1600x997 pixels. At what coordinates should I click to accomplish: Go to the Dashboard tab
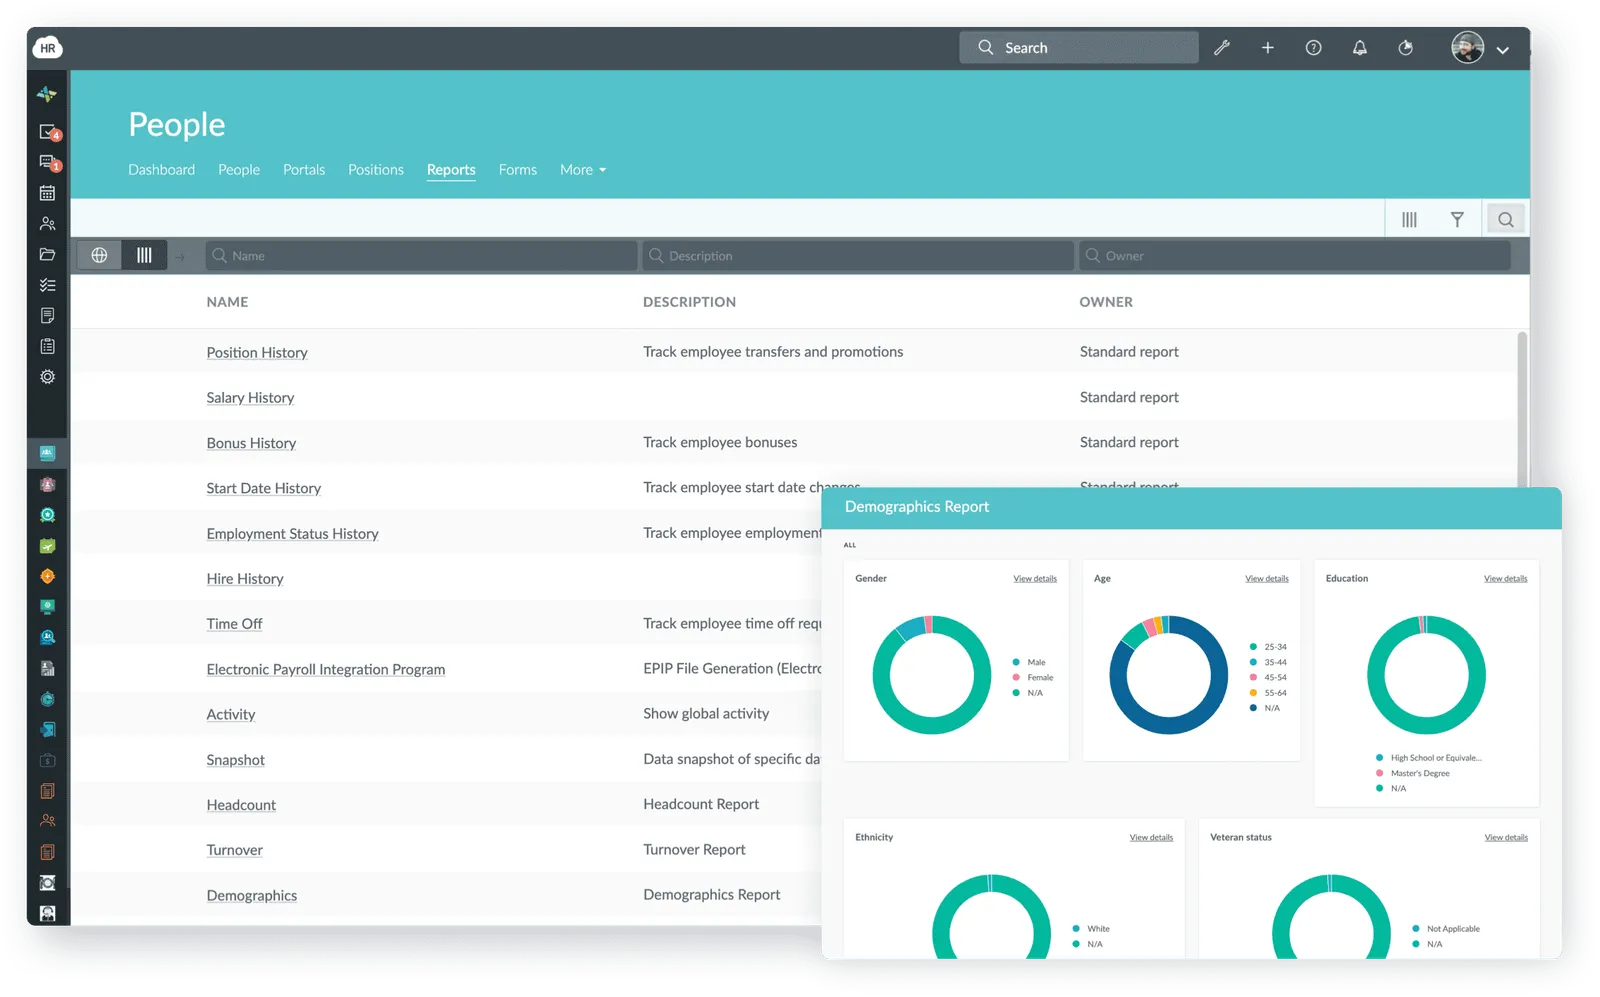point(161,170)
